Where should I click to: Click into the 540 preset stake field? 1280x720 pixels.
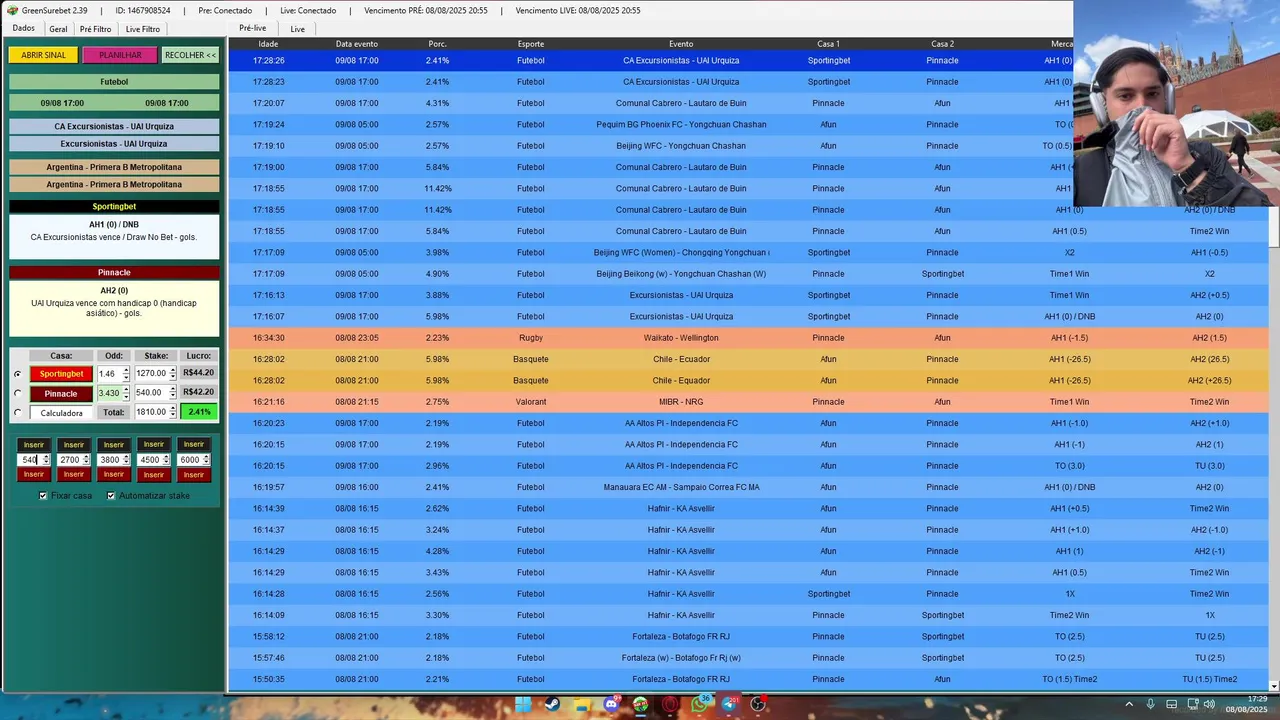[30, 460]
